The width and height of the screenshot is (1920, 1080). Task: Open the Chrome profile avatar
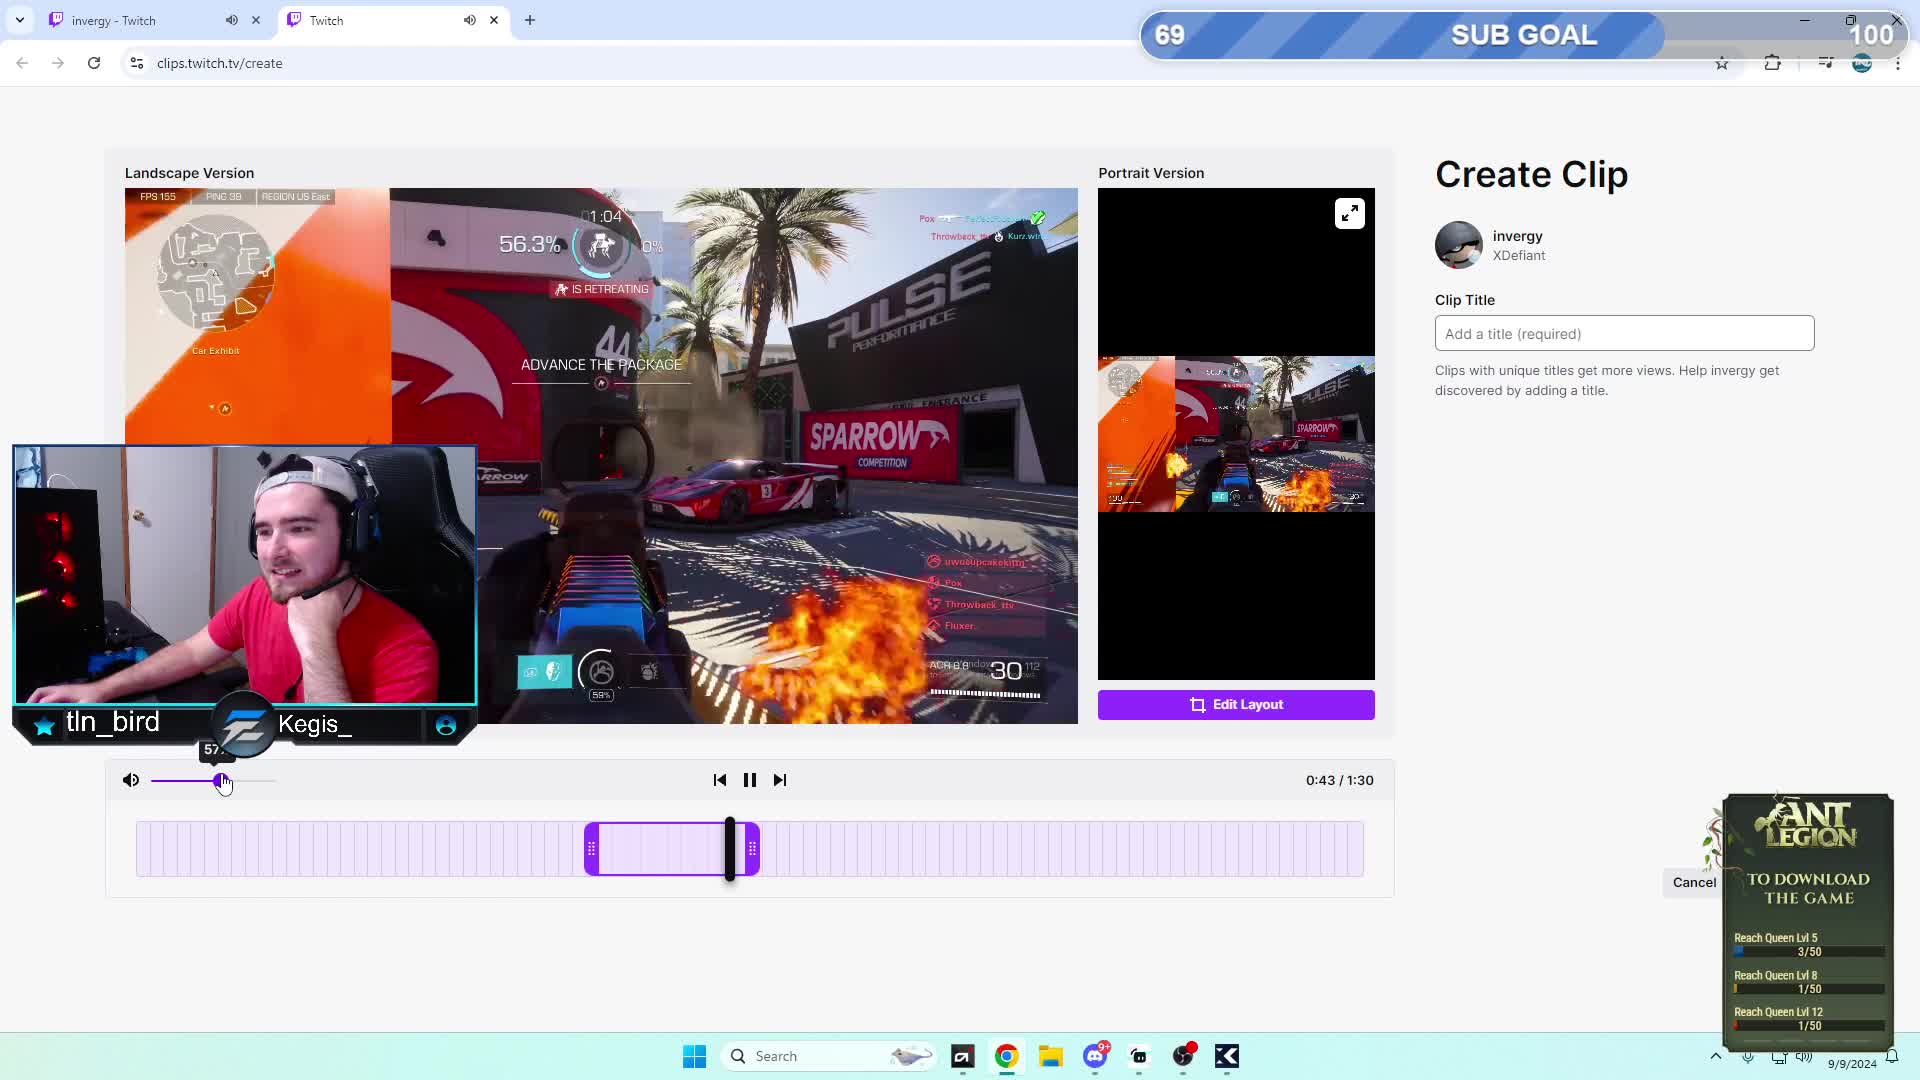(1862, 63)
